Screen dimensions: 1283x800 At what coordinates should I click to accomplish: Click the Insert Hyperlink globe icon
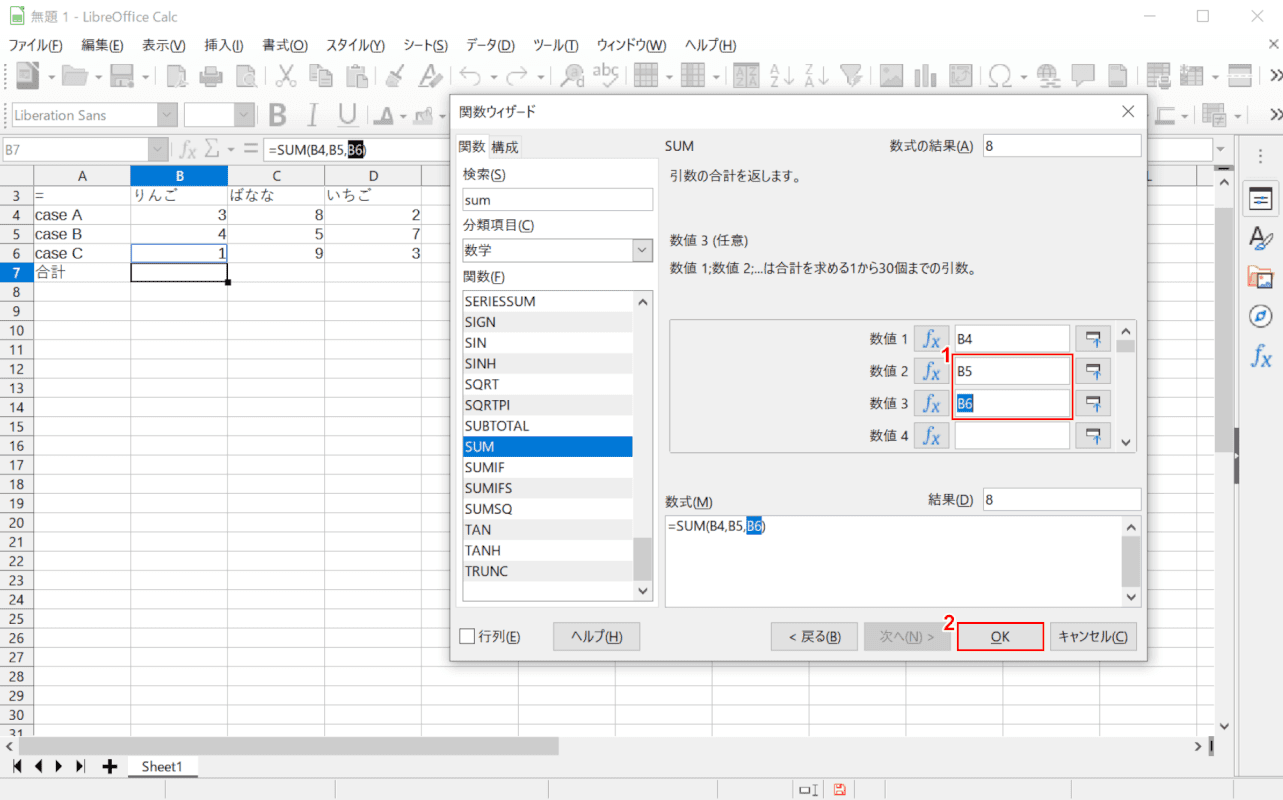(1048, 76)
